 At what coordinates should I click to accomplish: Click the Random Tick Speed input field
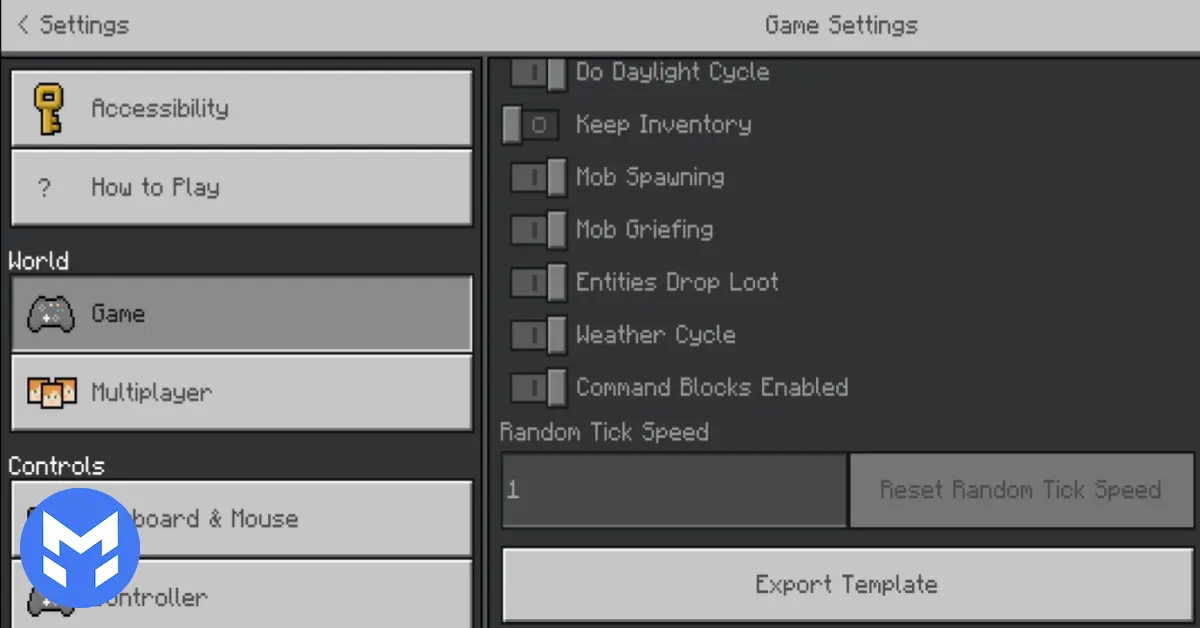tap(674, 490)
